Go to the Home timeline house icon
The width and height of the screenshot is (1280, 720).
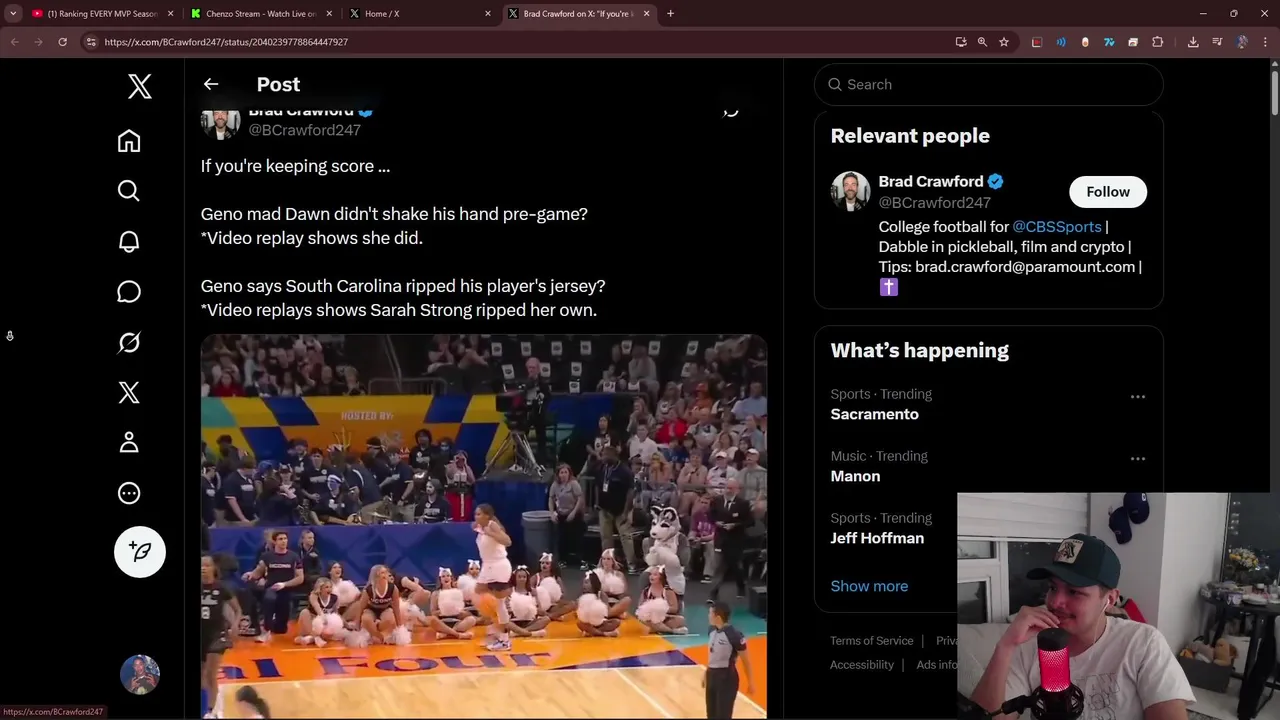[x=129, y=141]
